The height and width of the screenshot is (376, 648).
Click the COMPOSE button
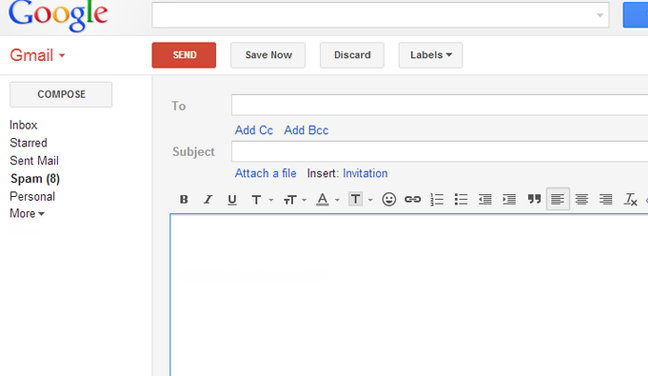tap(61, 94)
